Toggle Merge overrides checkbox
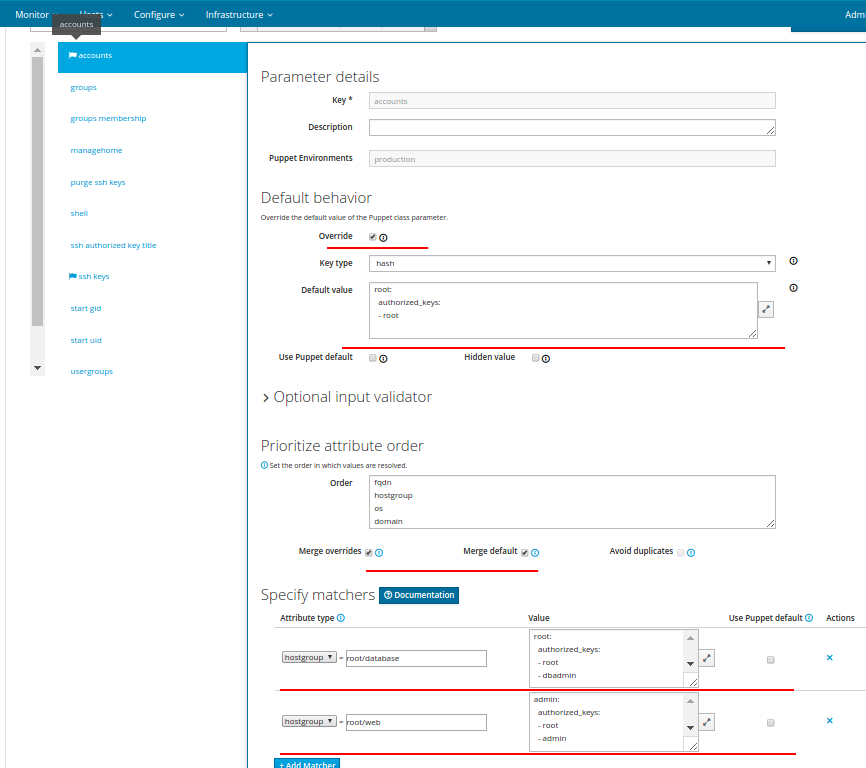866x768 pixels. [x=368, y=553]
